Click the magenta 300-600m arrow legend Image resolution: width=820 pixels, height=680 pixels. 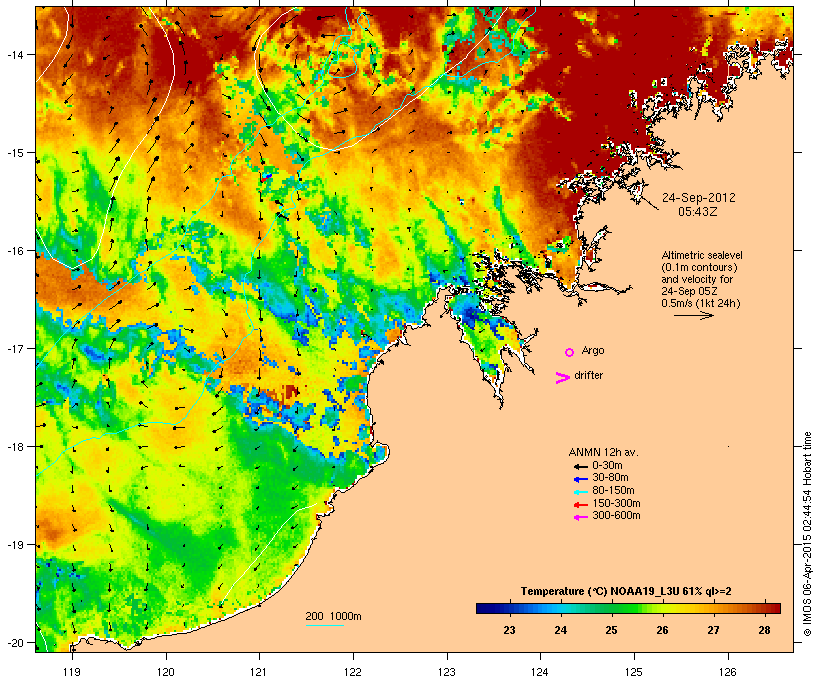(581, 517)
